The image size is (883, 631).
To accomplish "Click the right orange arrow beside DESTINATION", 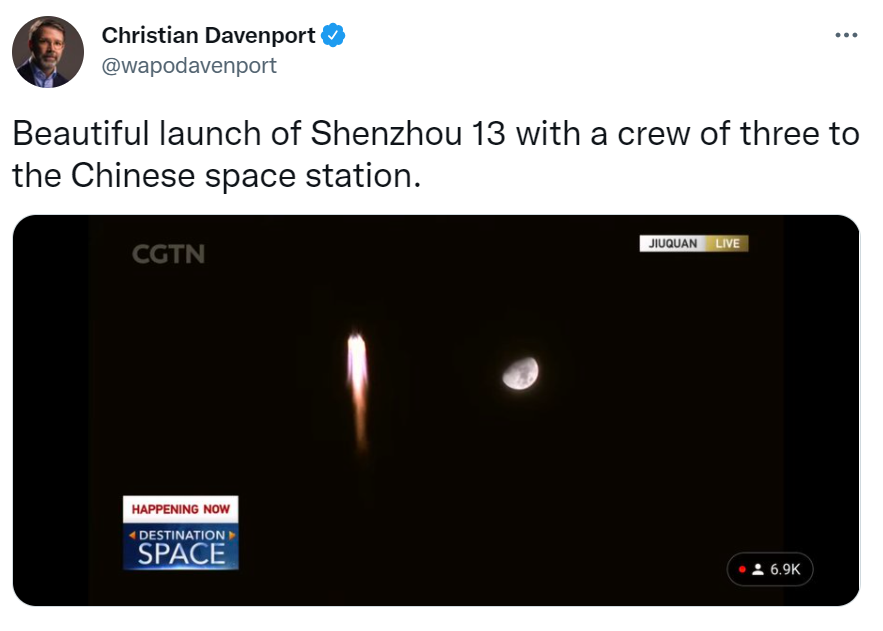I will 232,535.
